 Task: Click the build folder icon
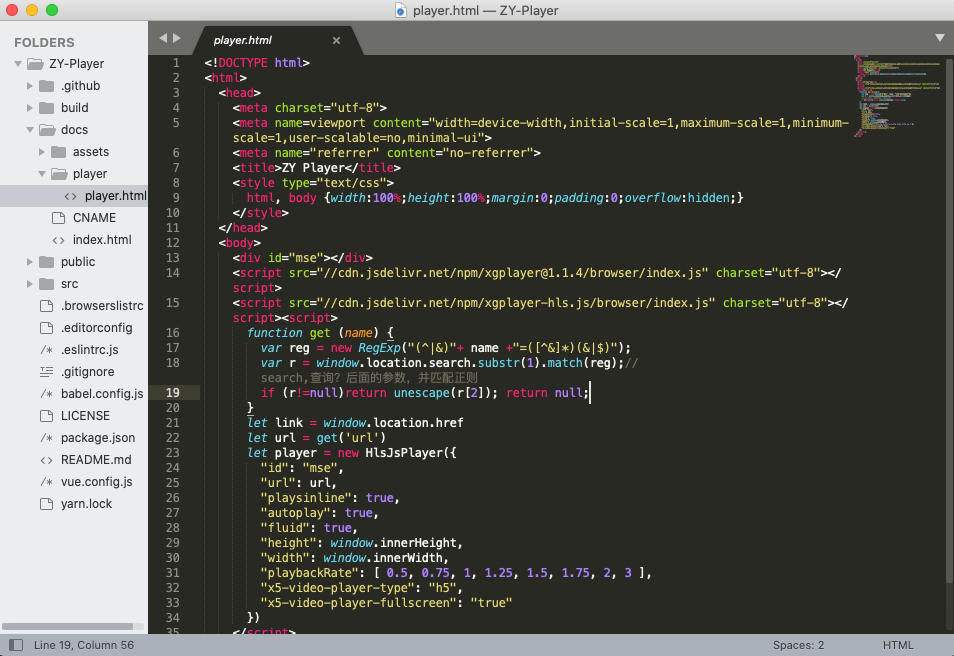point(47,108)
